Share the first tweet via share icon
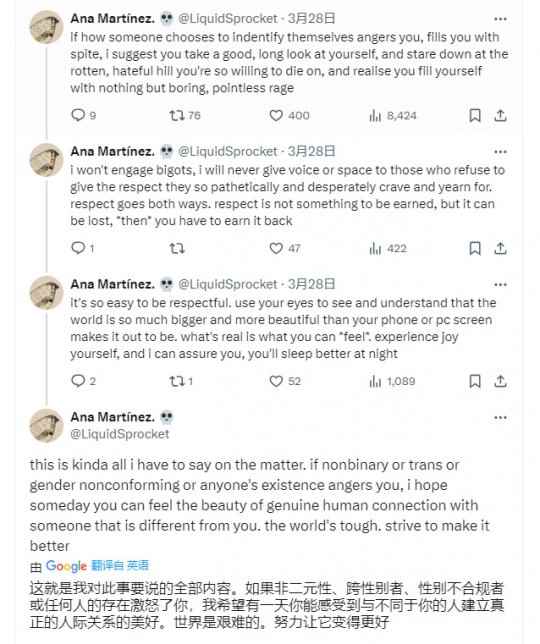540x644 pixels. pyautogui.click(x=500, y=115)
